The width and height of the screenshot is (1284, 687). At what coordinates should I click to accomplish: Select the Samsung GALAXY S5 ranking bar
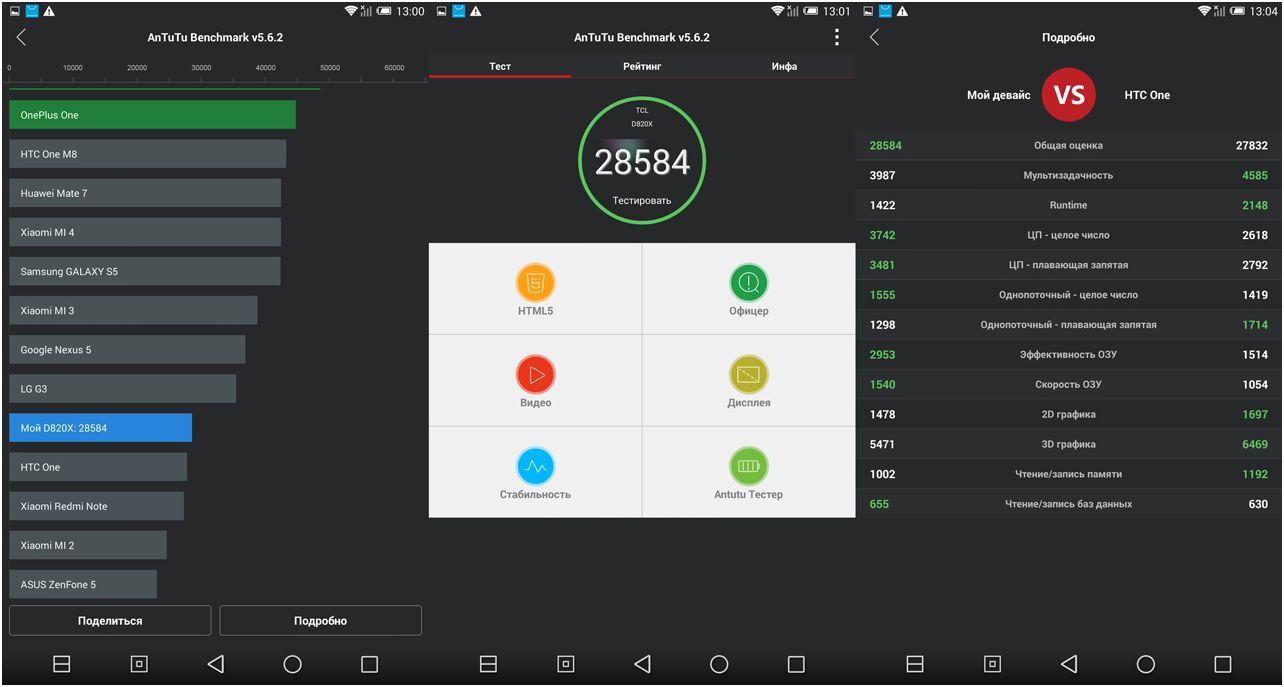[145, 272]
